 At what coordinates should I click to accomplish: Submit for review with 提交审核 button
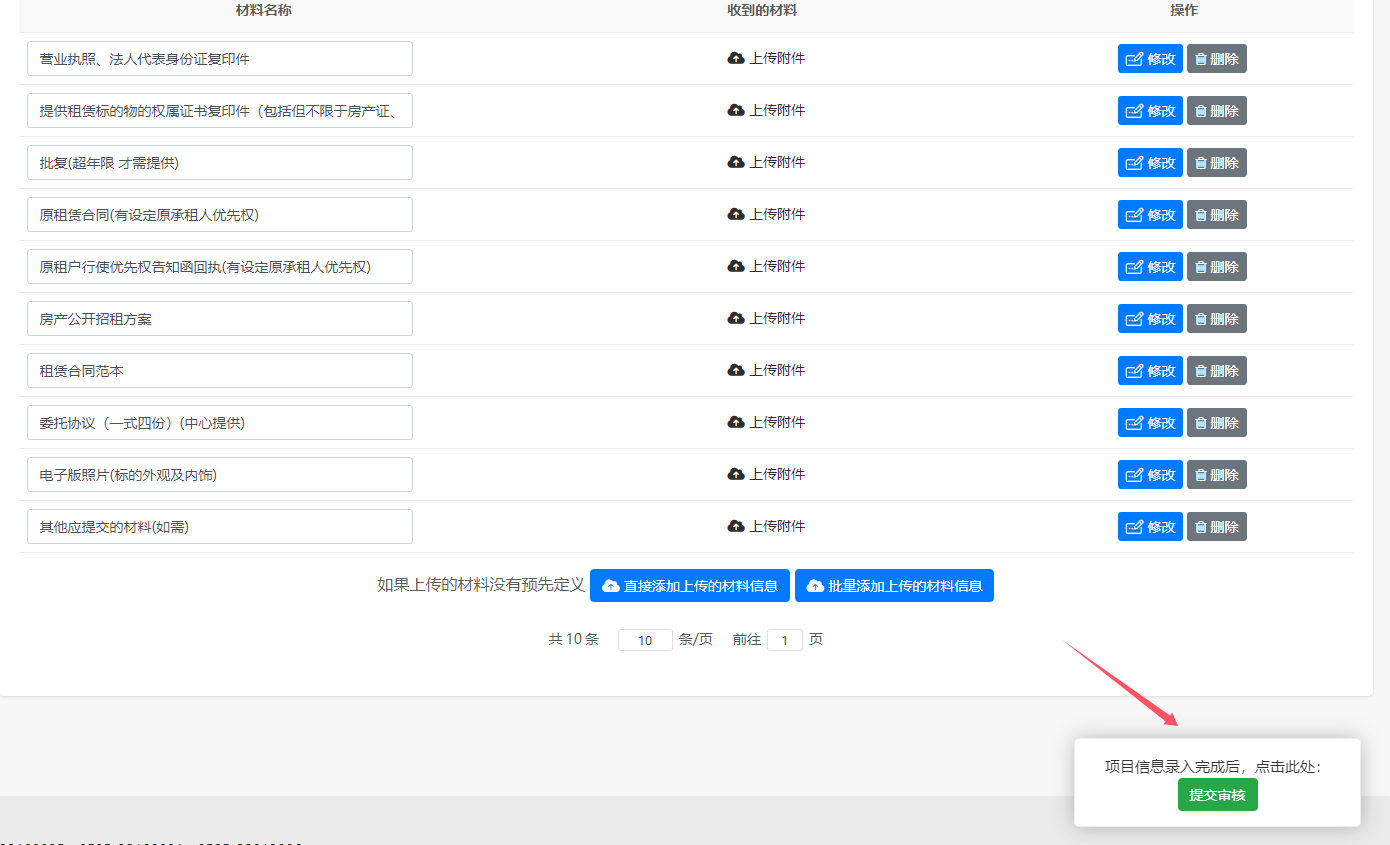click(1217, 795)
